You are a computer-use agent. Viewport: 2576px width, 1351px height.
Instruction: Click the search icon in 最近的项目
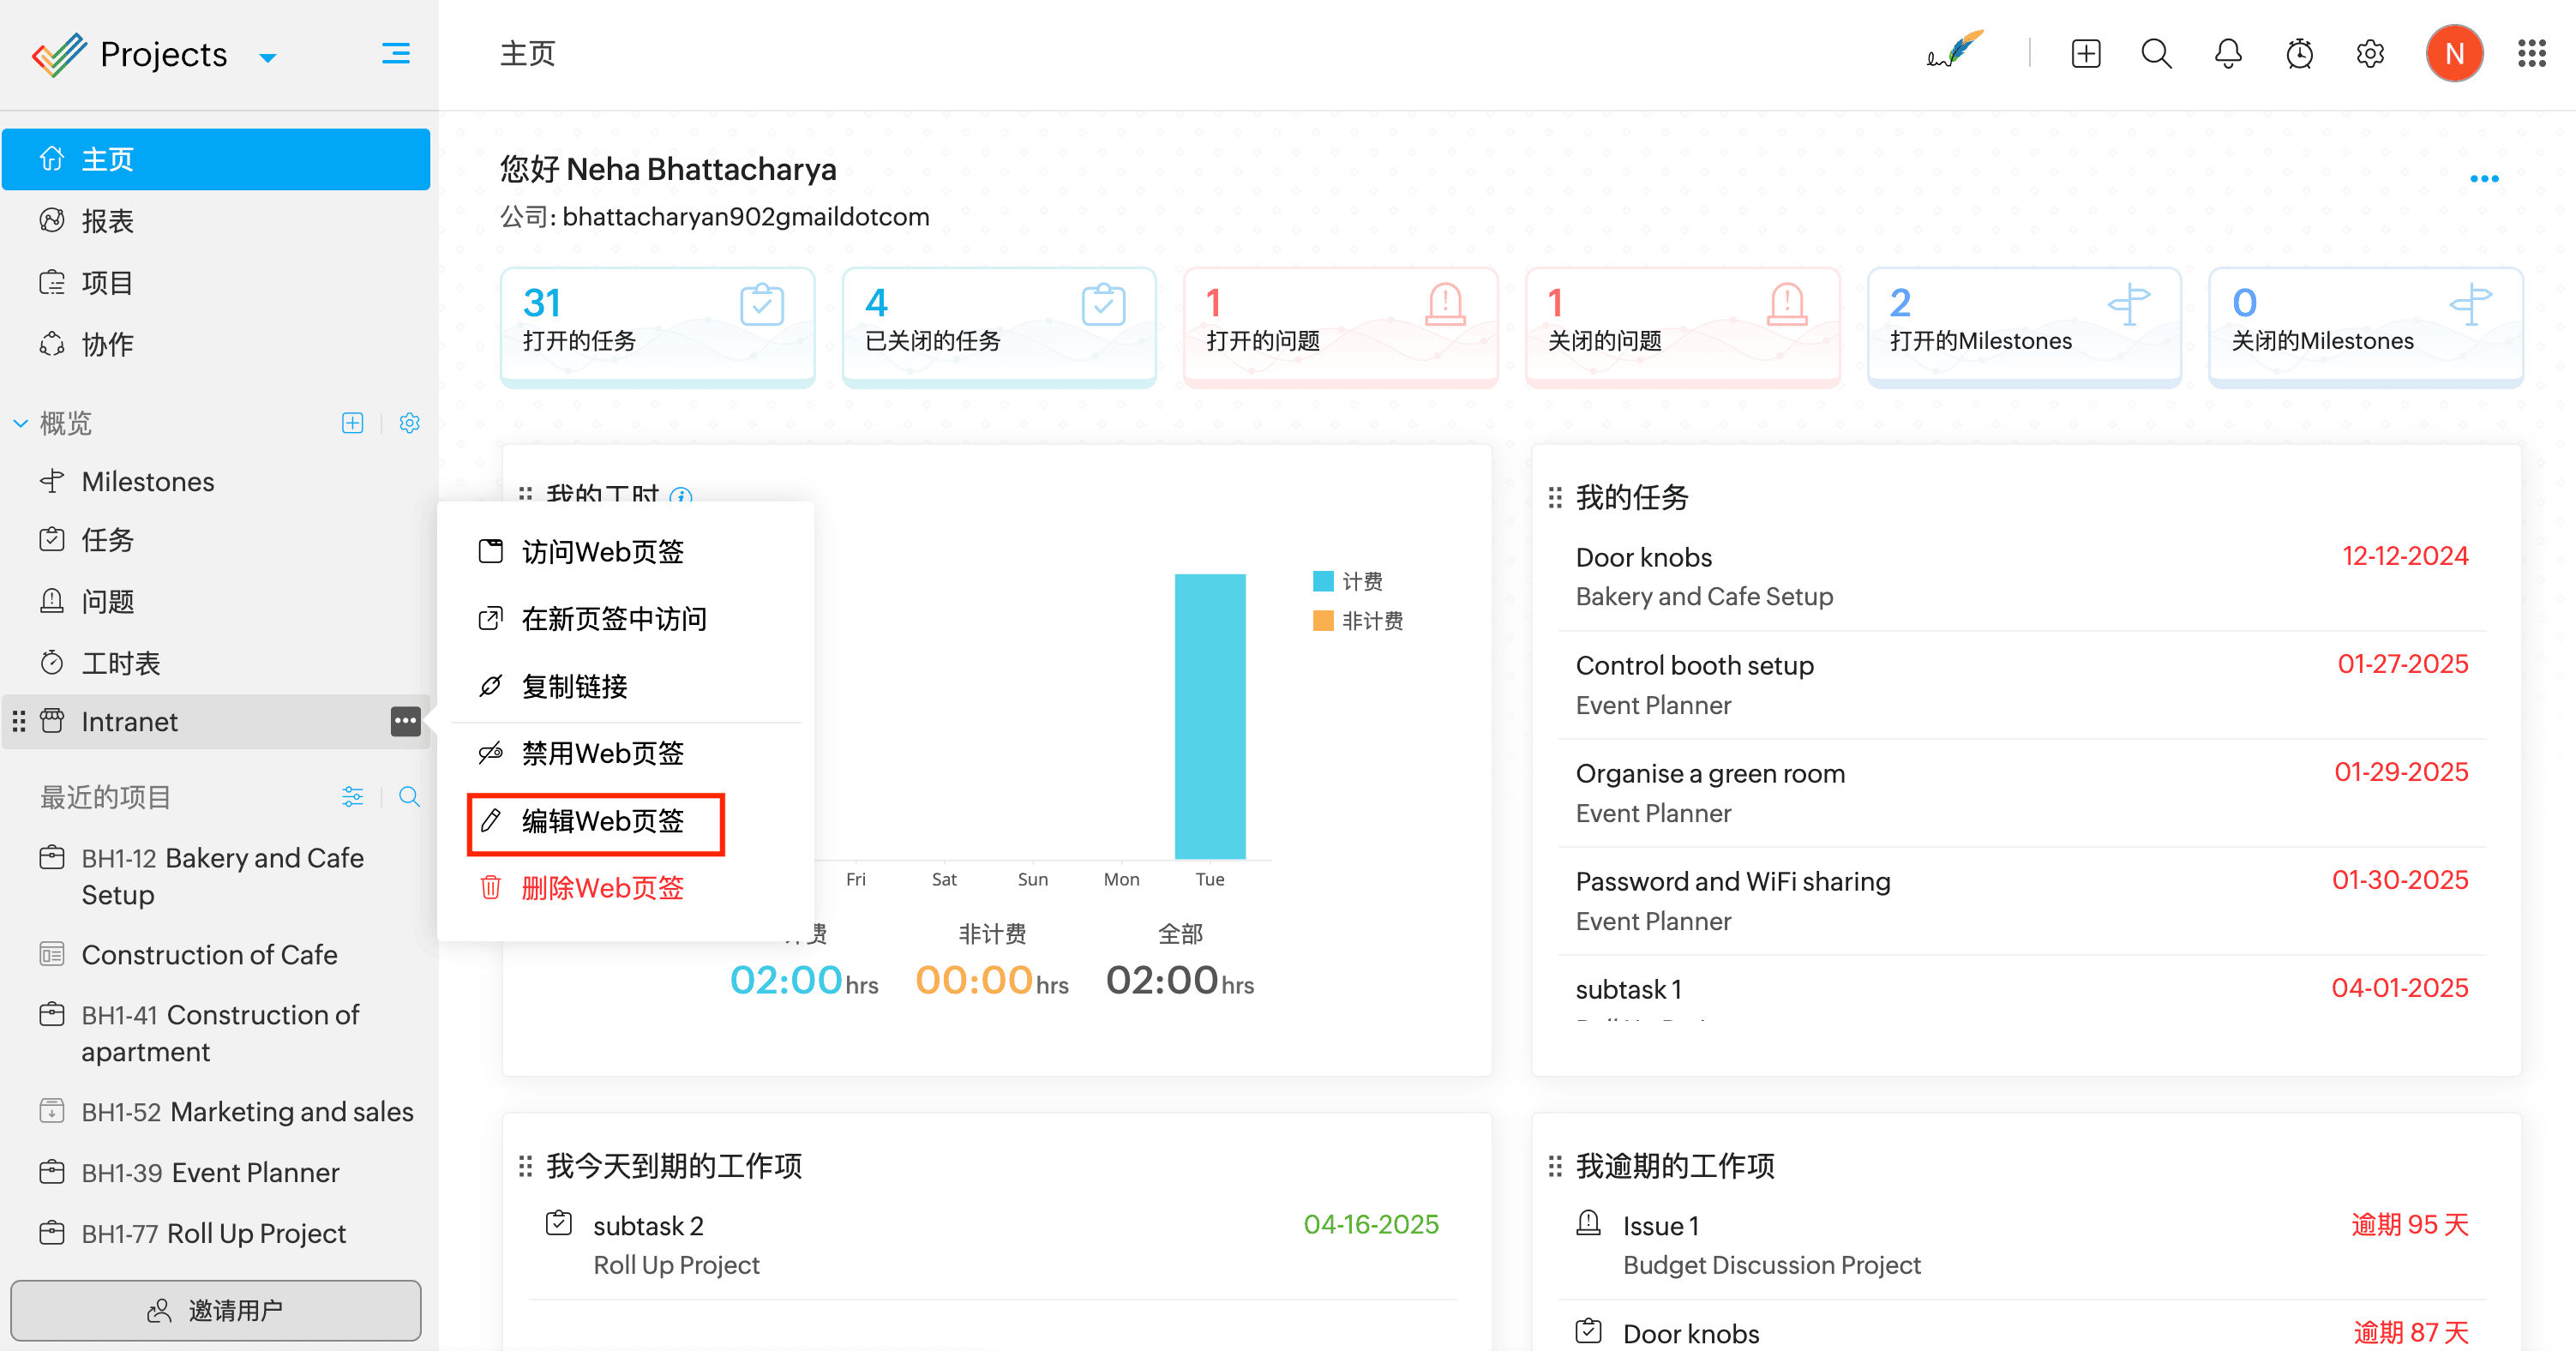(x=409, y=797)
